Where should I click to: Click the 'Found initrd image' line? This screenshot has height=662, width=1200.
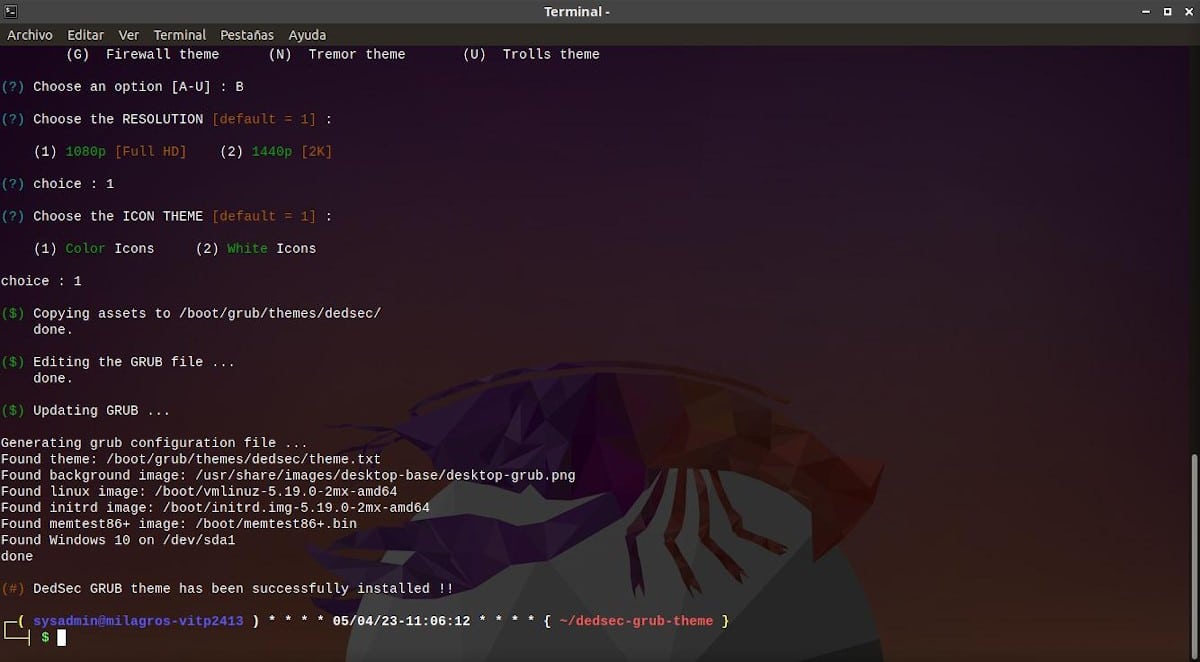tap(215, 507)
